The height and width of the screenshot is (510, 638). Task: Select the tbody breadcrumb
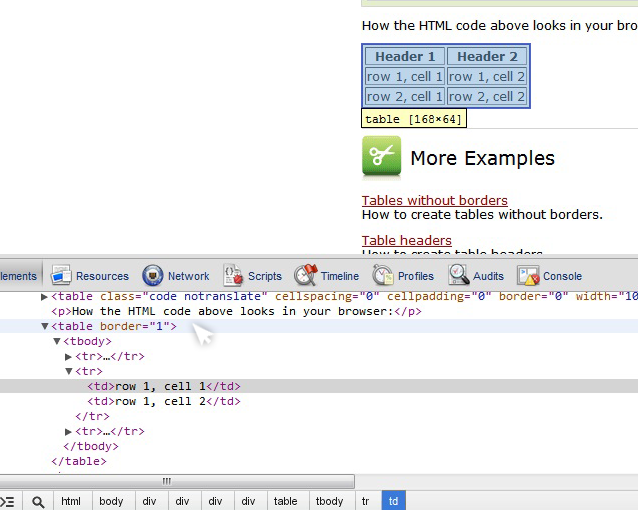pyautogui.click(x=330, y=501)
